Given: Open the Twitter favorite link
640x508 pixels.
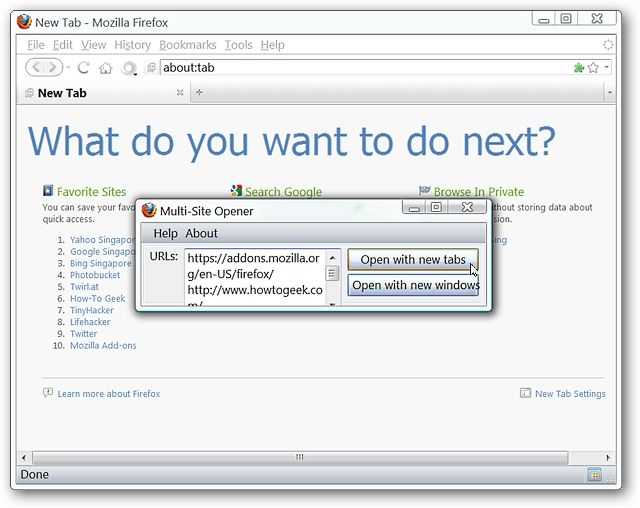Looking at the screenshot, I should [84, 334].
